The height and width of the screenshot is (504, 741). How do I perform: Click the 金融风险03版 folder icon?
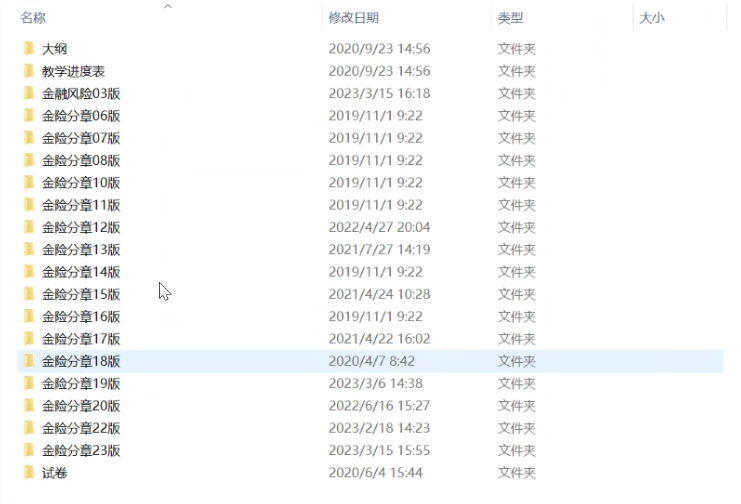[x=29, y=93]
